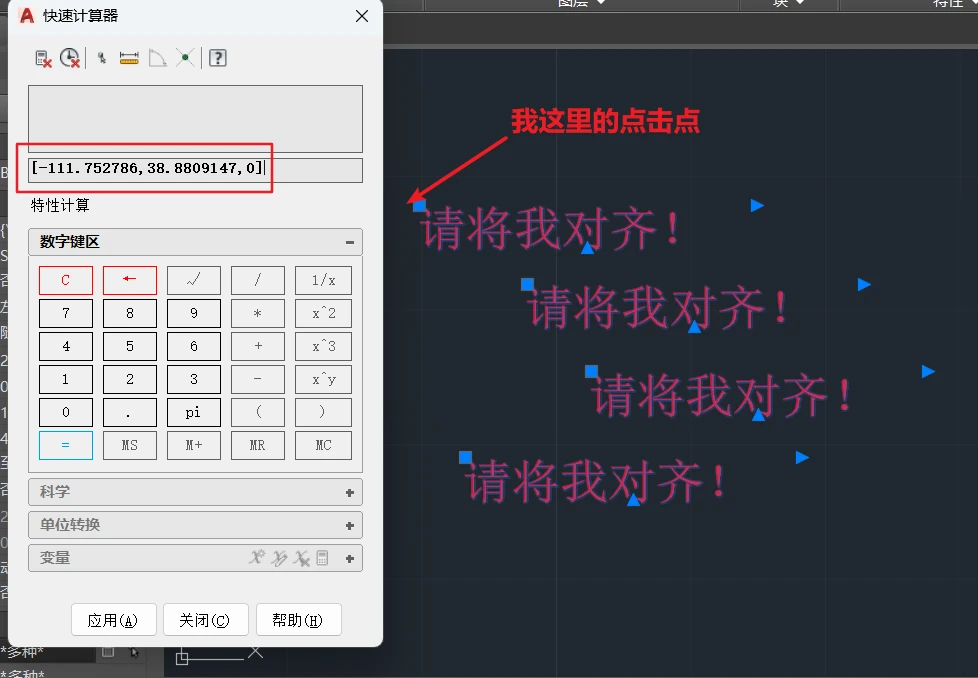Click the blue equals = button
Image resolution: width=978 pixels, height=678 pixels.
pyautogui.click(x=65, y=445)
